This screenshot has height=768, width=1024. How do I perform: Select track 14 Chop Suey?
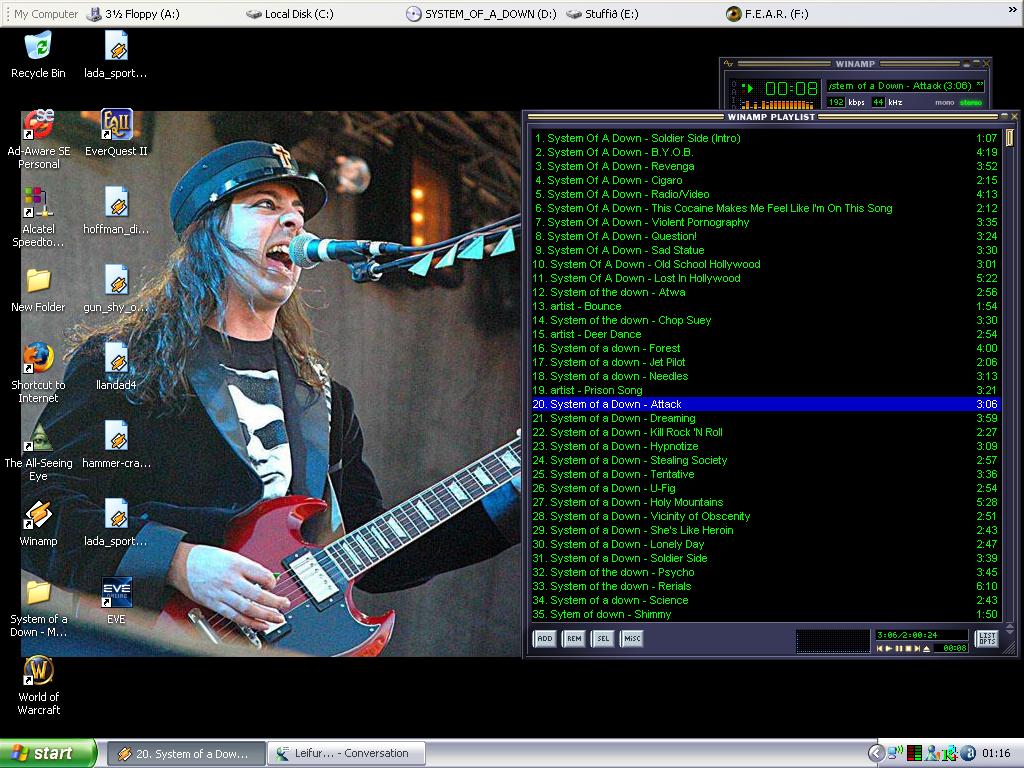[x=766, y=320]
